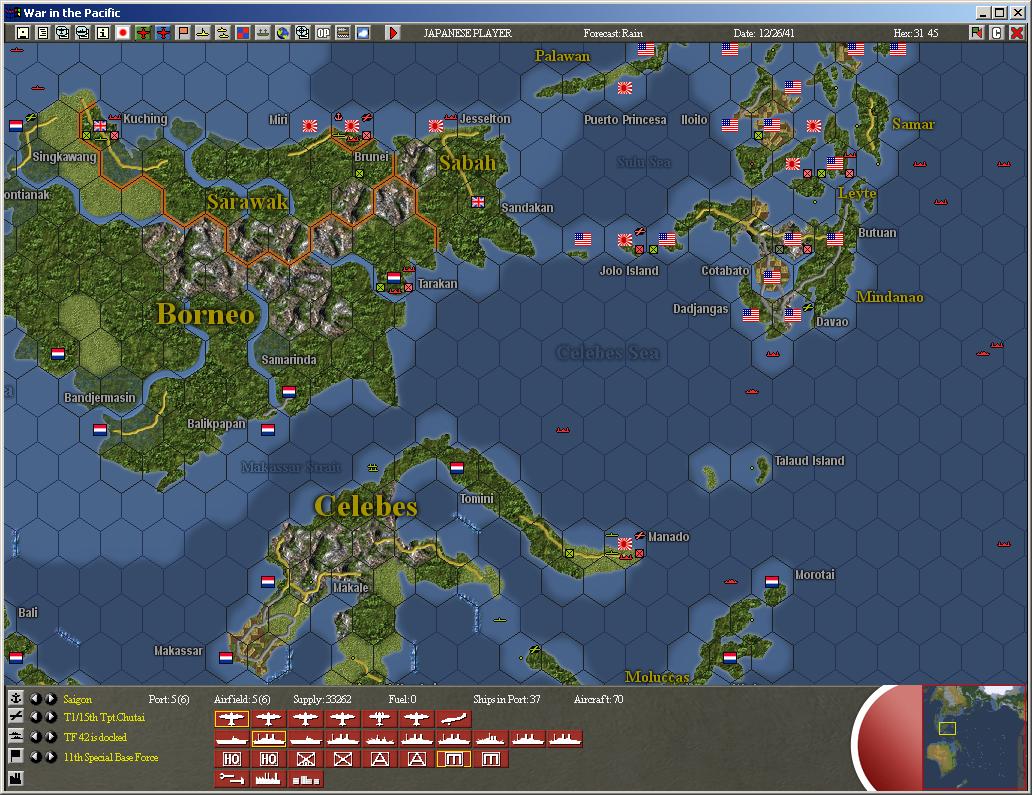Next air unit arrow beside T1/15th Tpt Chutai
Viewport: 1032px width, 795px height.
tap(50, 717)
